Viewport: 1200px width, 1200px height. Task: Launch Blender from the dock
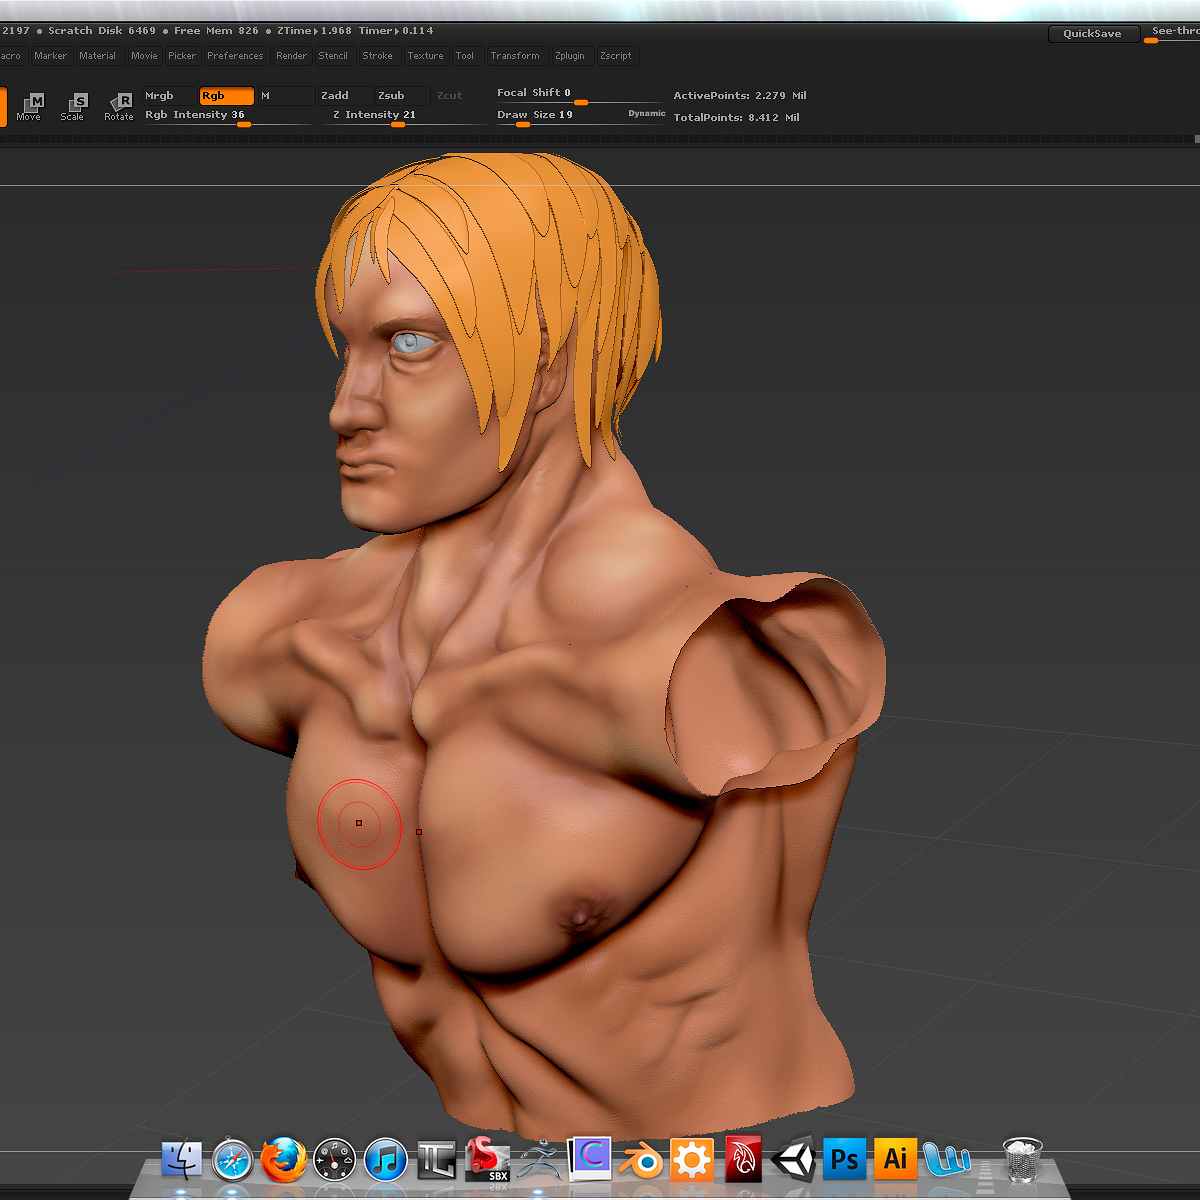click(641, 1160)
